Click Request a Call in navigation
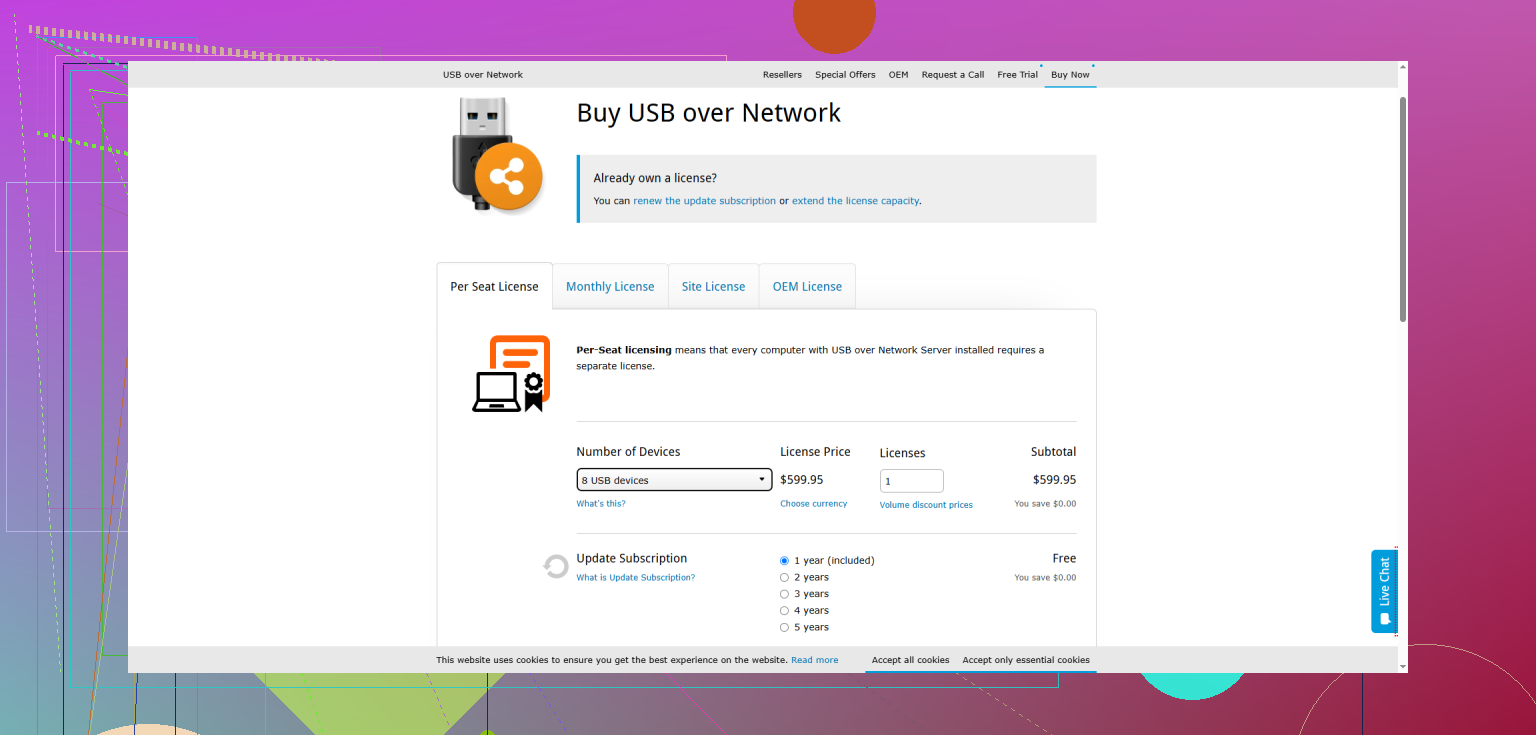1536x735 pixels. tap(952, 75)
